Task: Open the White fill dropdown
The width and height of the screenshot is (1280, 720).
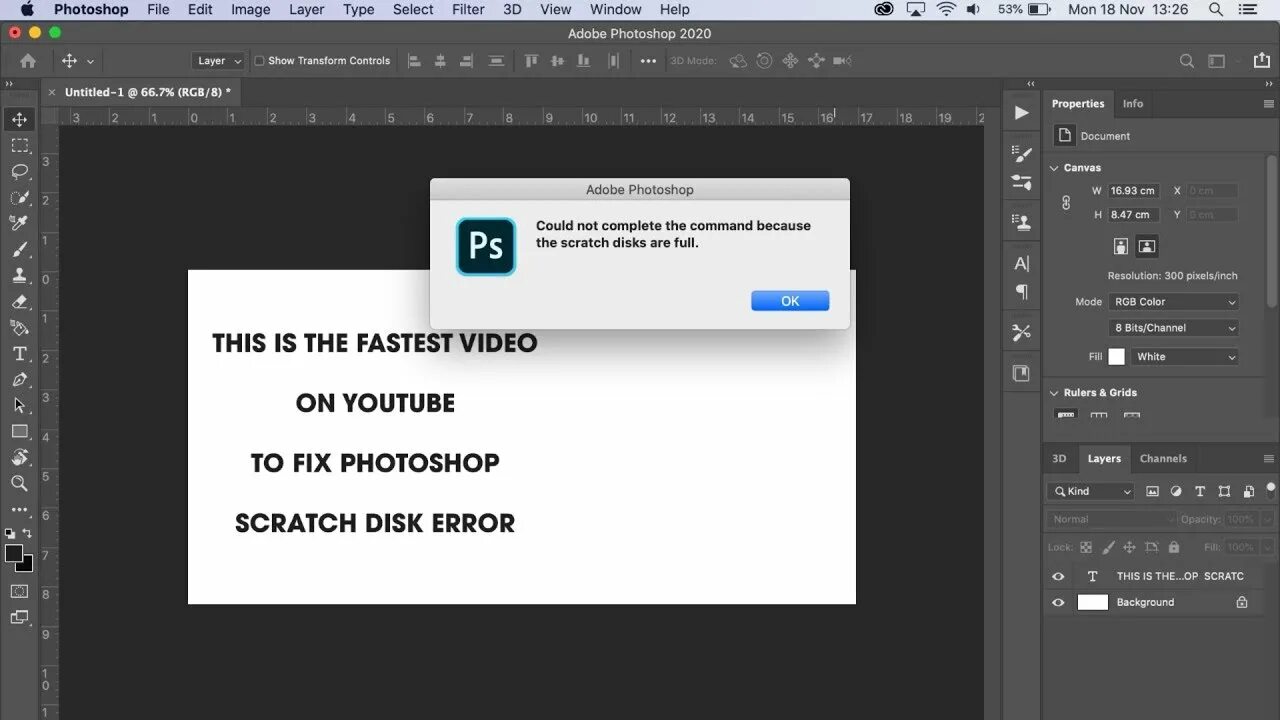Action: click(x=1185, y=356)
